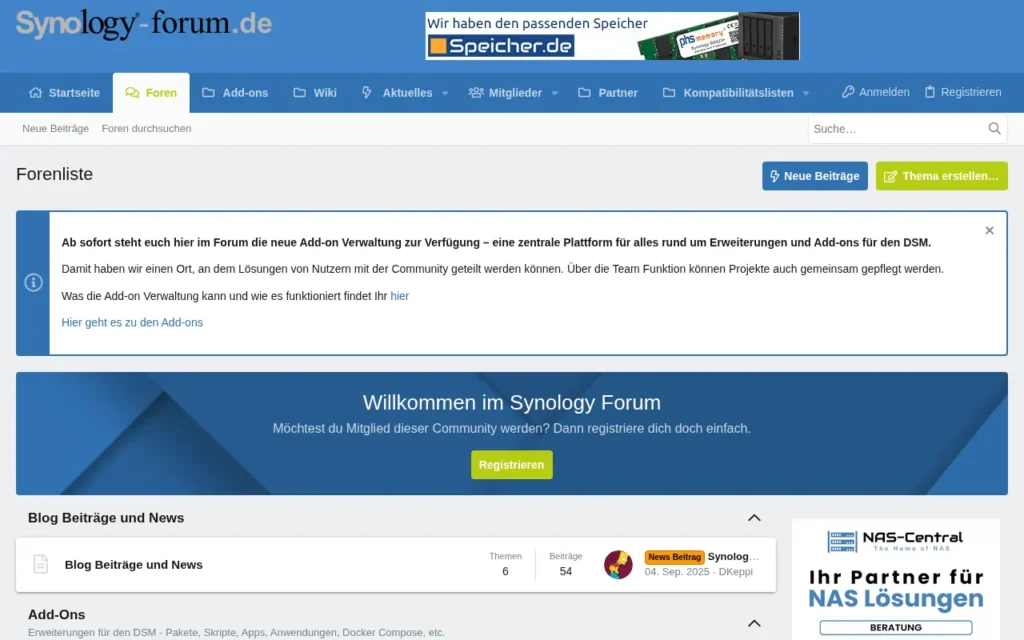The image size is (1024, 640).
Task: Click the blue Neue Beiträge button
Action: point(814,176)
